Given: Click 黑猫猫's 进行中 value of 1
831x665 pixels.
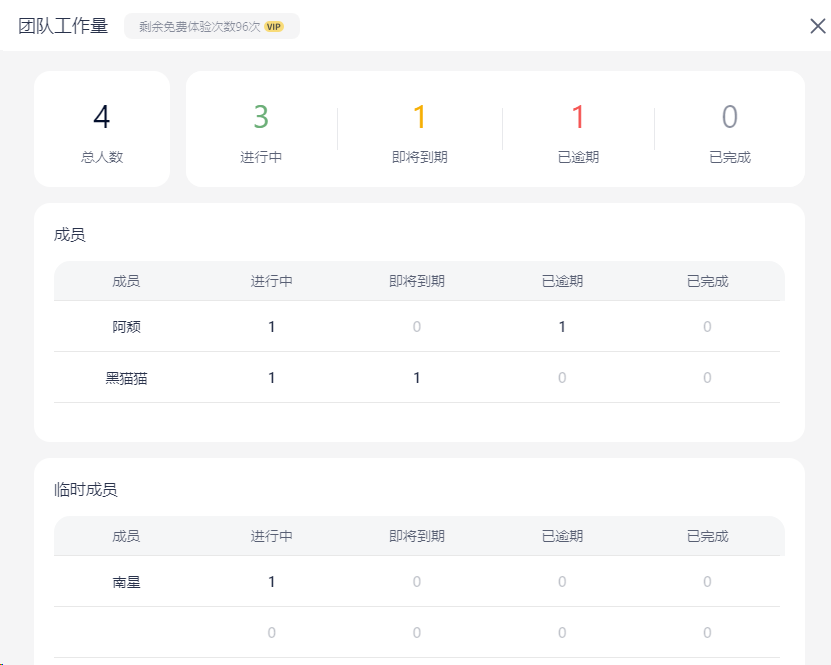Looking at the screenshot, I should point(271,378).
